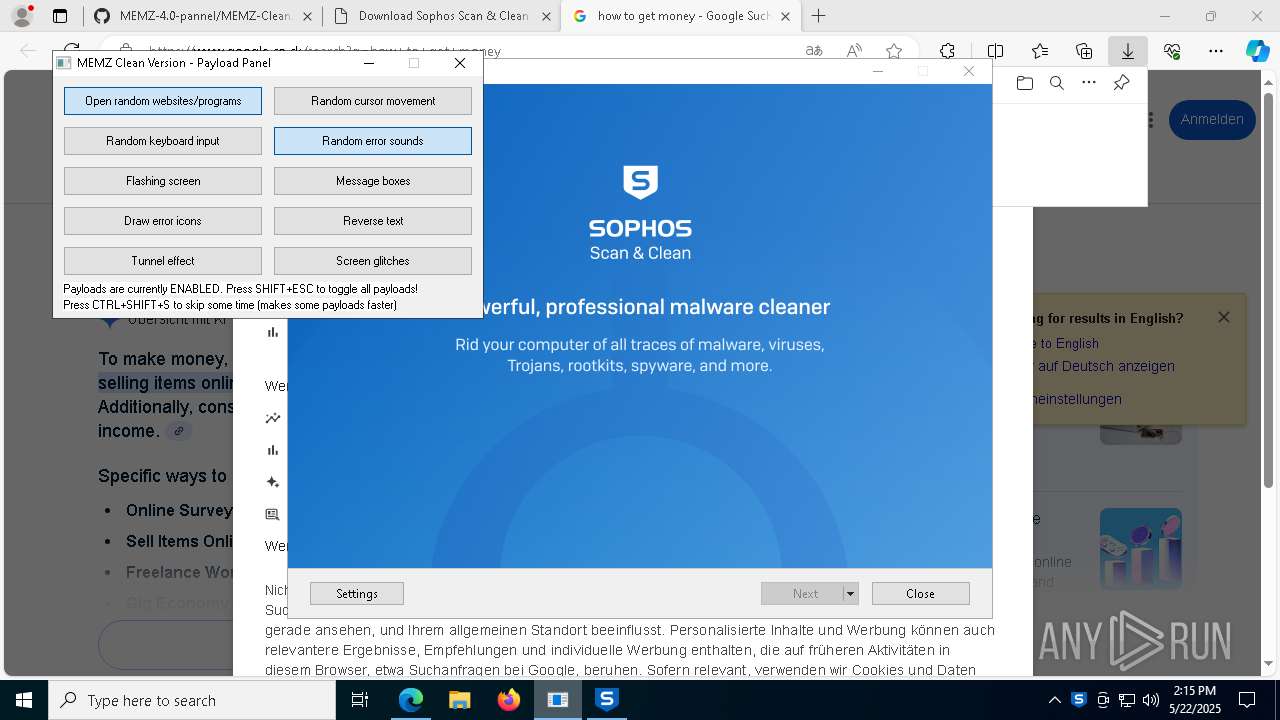1280x720 pixels.
Task: Toggle 'Draw error icons' payload
Action: (x=163, y=221)
